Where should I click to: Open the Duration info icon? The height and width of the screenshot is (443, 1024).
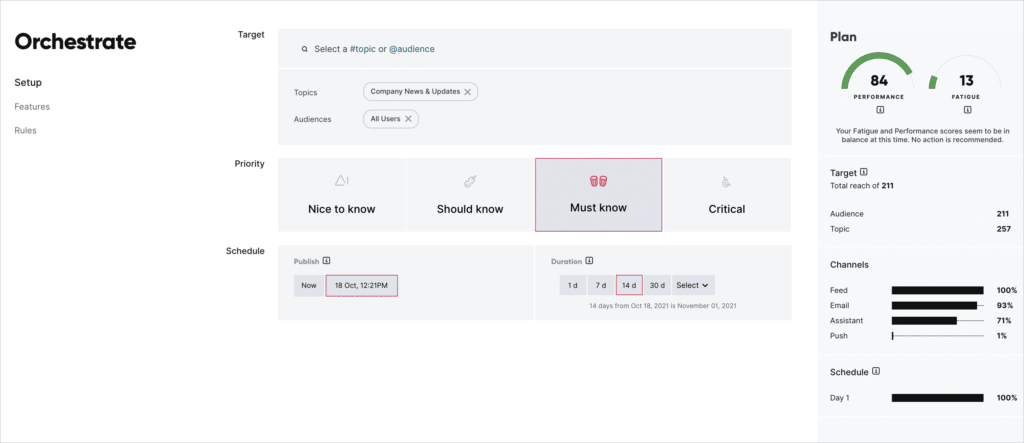pos(589,261)
